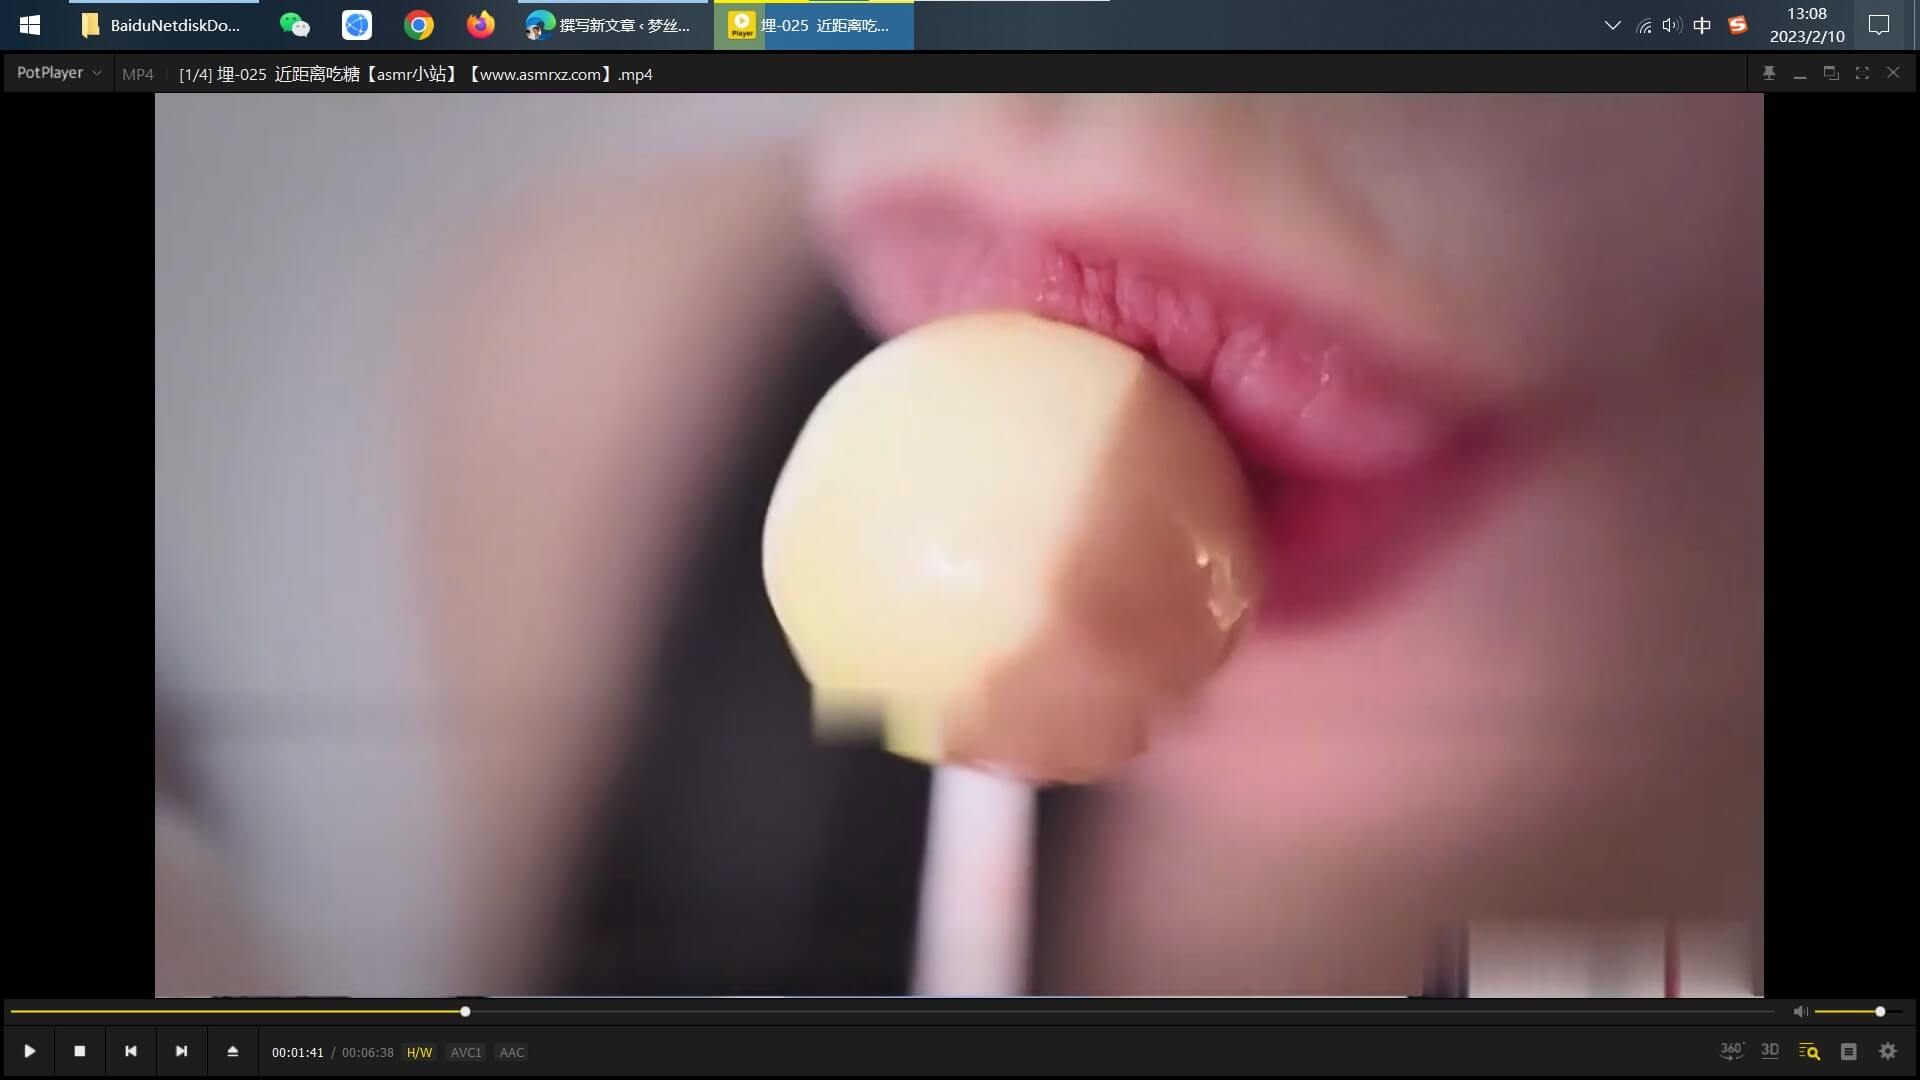Click the volume slider handle

coord(1880,1012)
